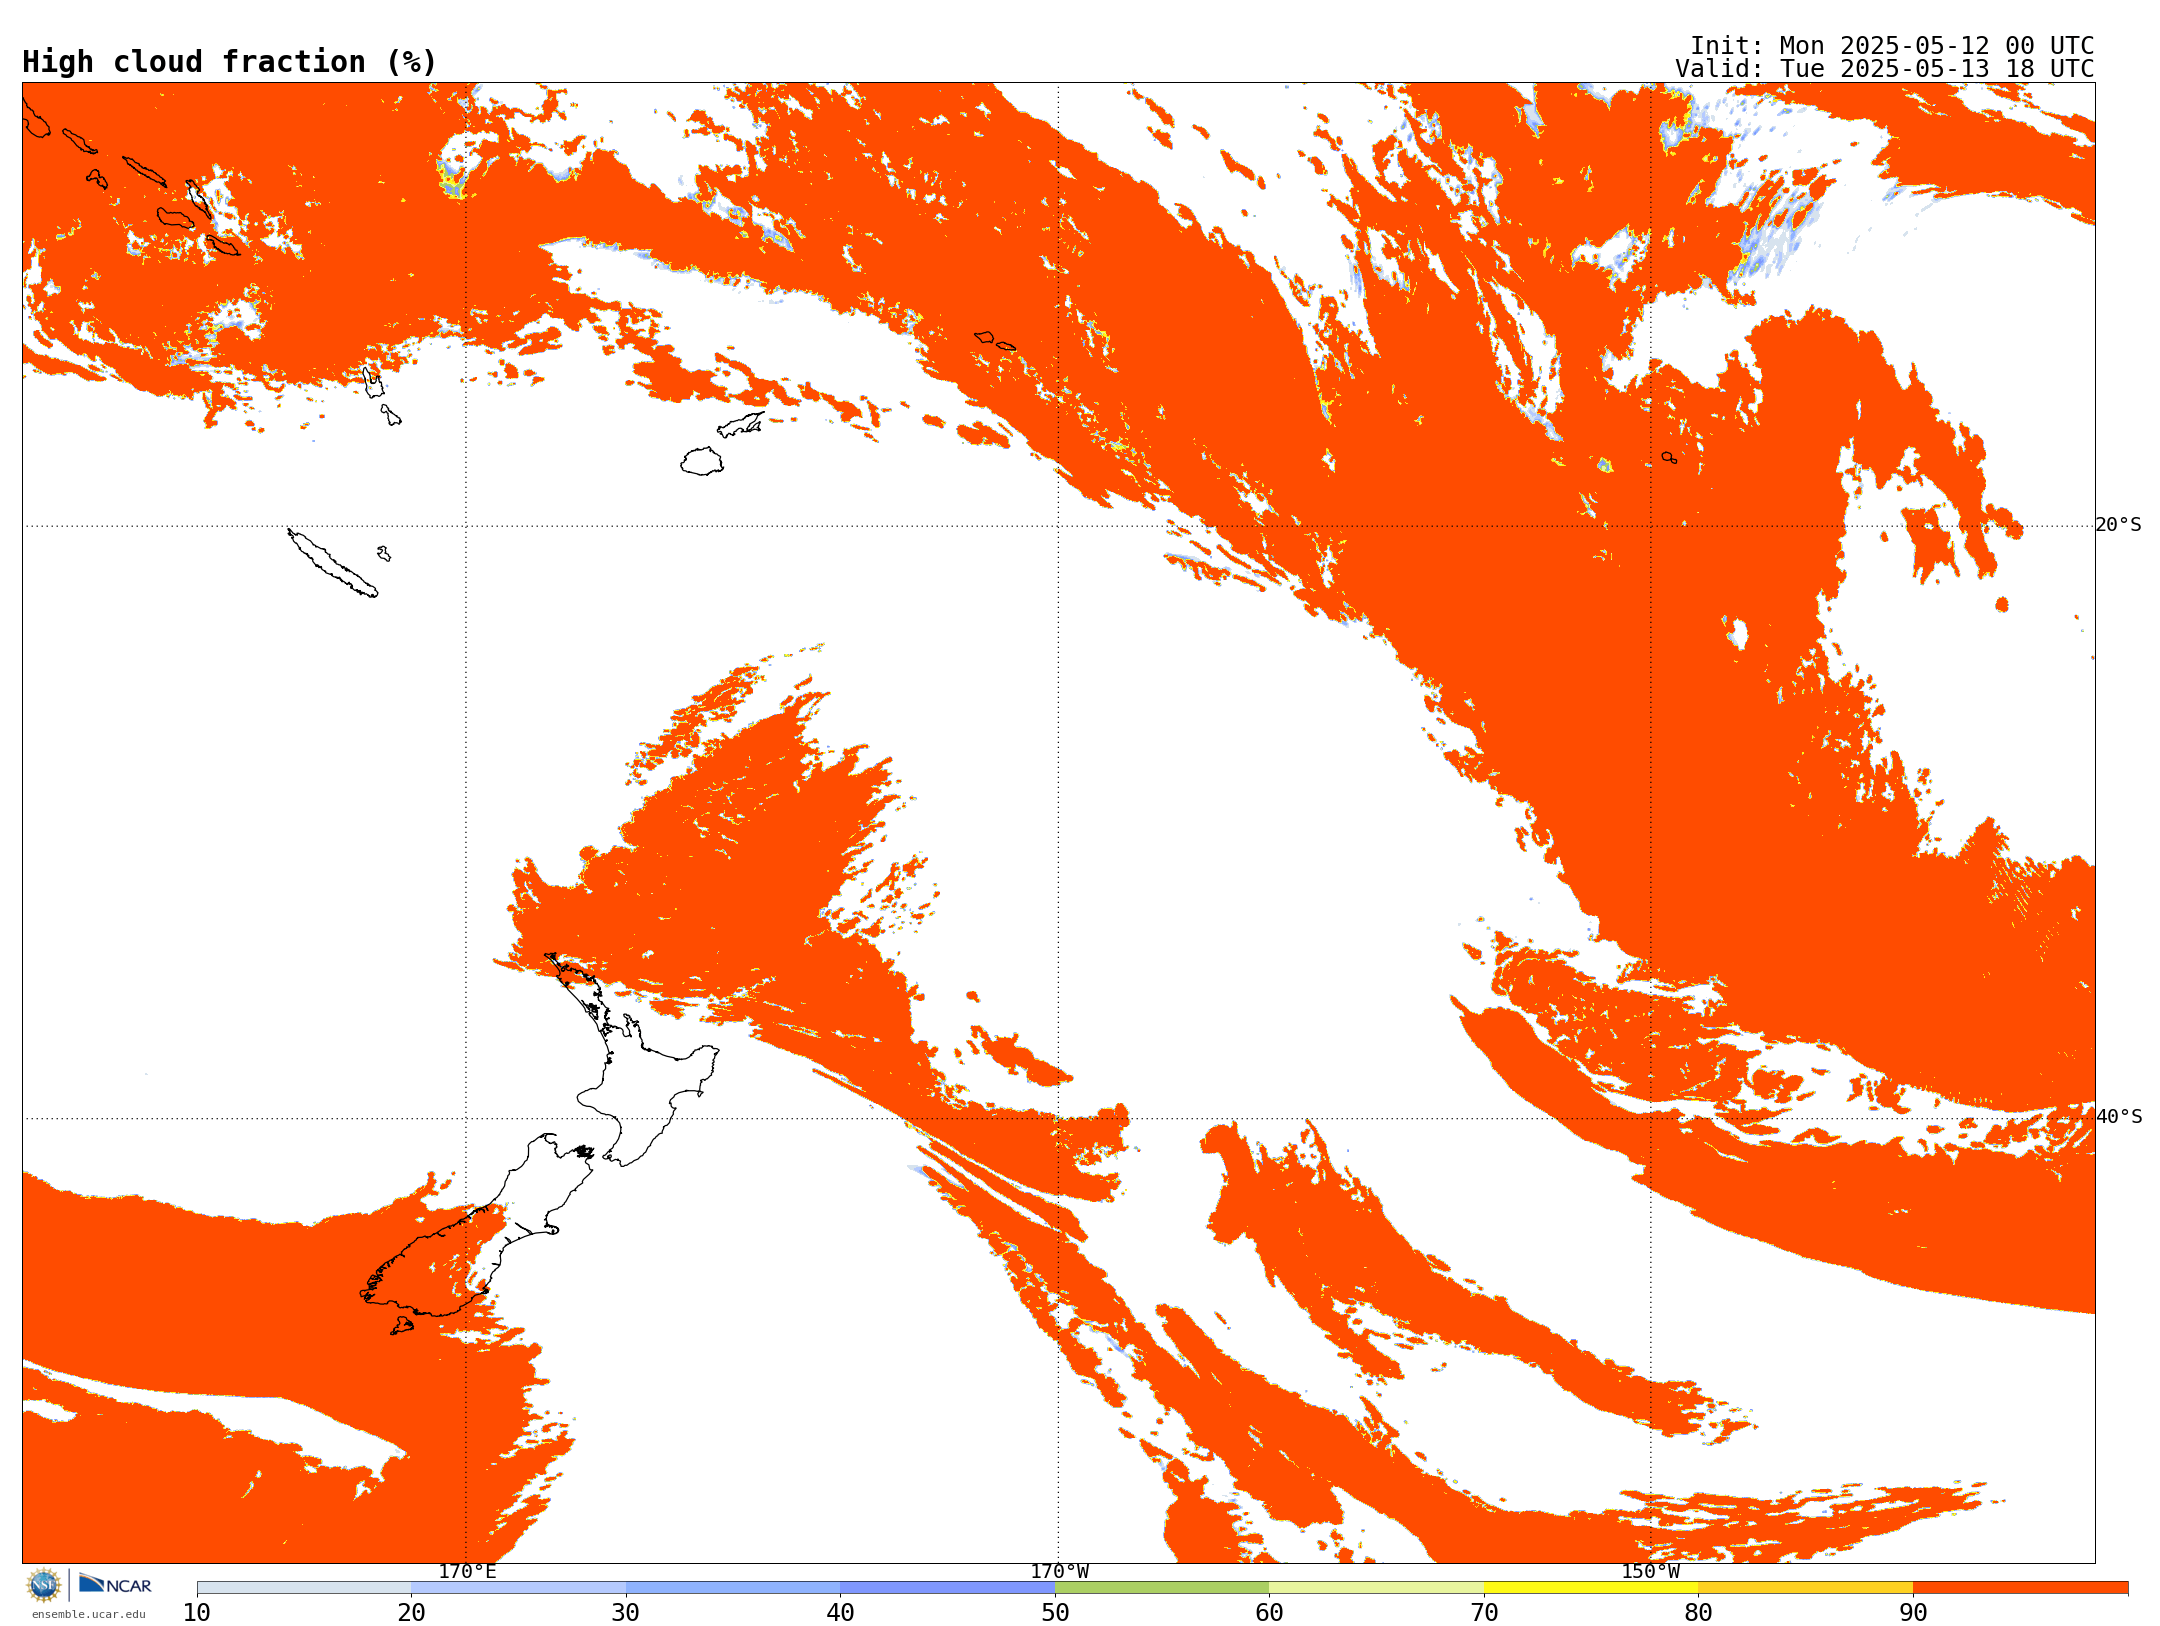This screenshot has width=2160, height=1626.
Task: Pick the 90+ red-orange colorbar segment
Action: (2020, 1588)
